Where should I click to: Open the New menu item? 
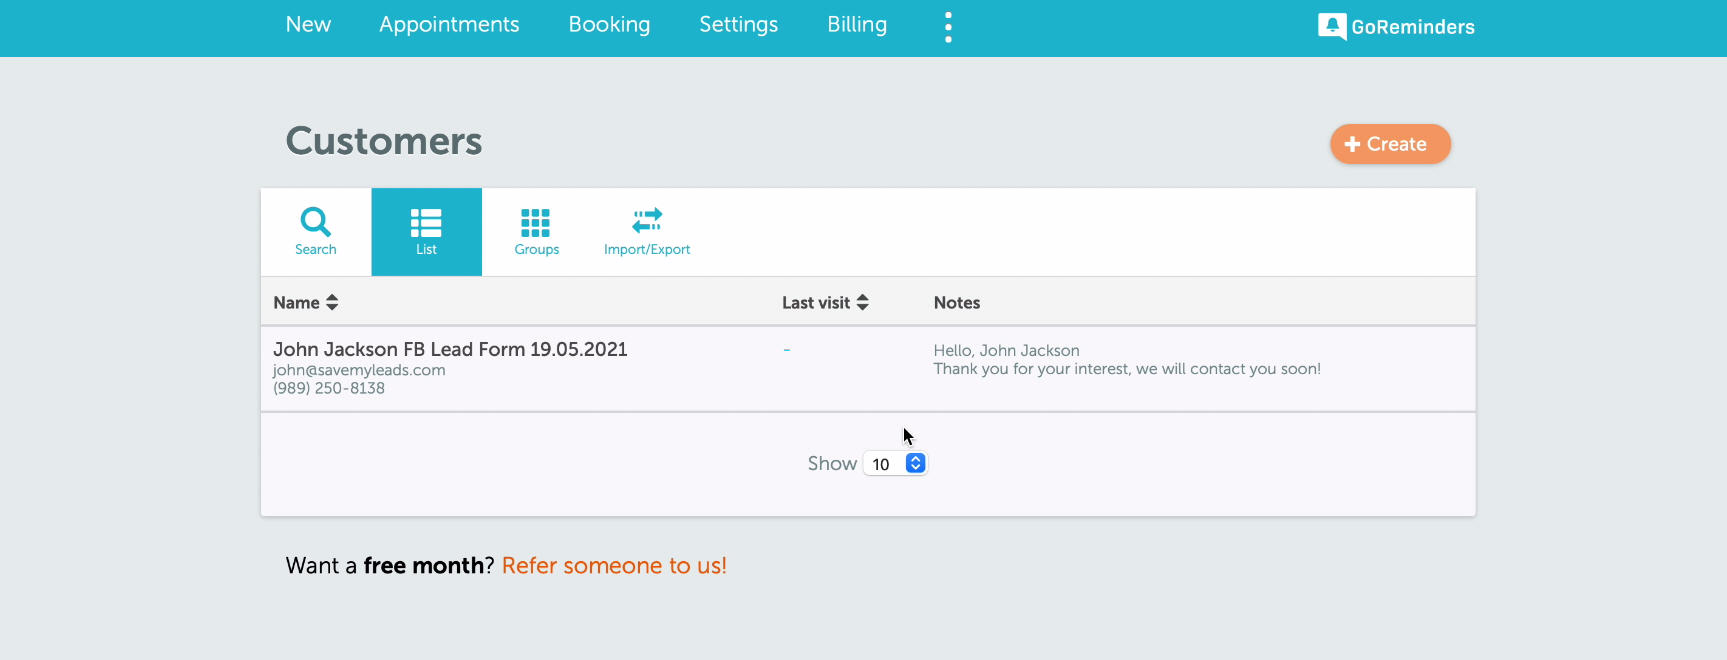click(x=308, y=24)
